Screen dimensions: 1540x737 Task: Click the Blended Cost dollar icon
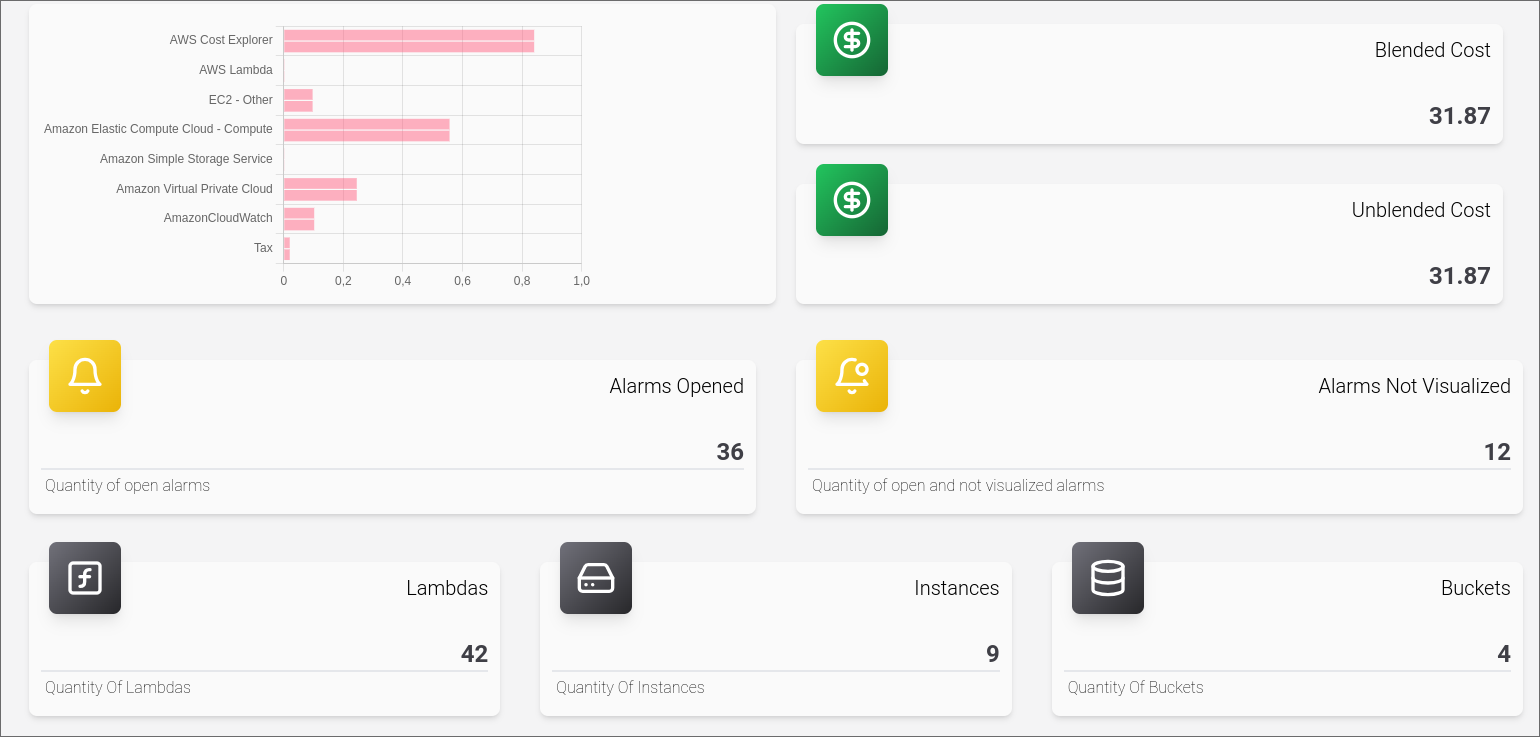pos(852,40)
